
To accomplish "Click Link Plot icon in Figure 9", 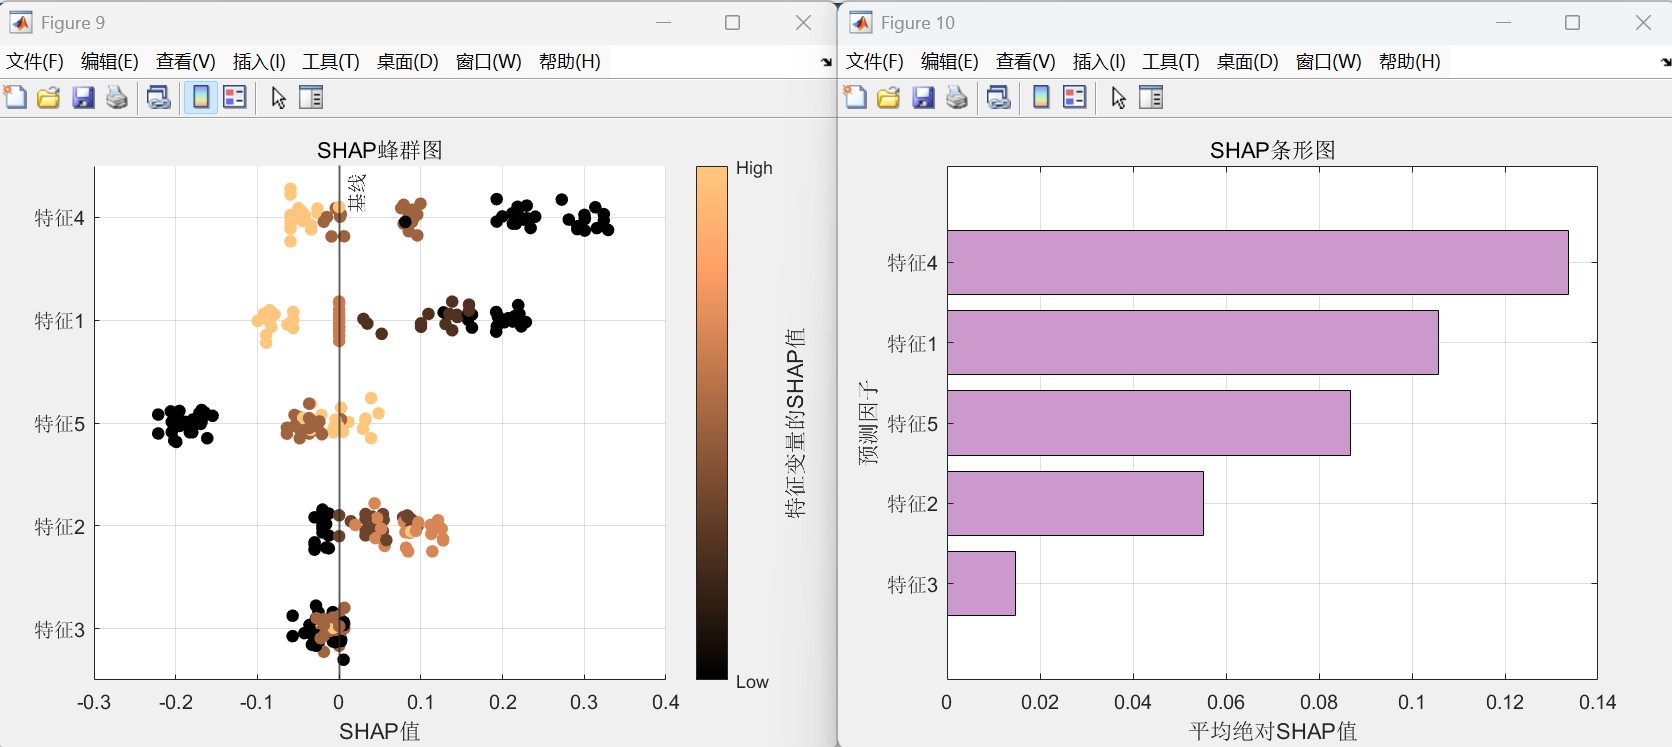I will [x=158, y=97].
